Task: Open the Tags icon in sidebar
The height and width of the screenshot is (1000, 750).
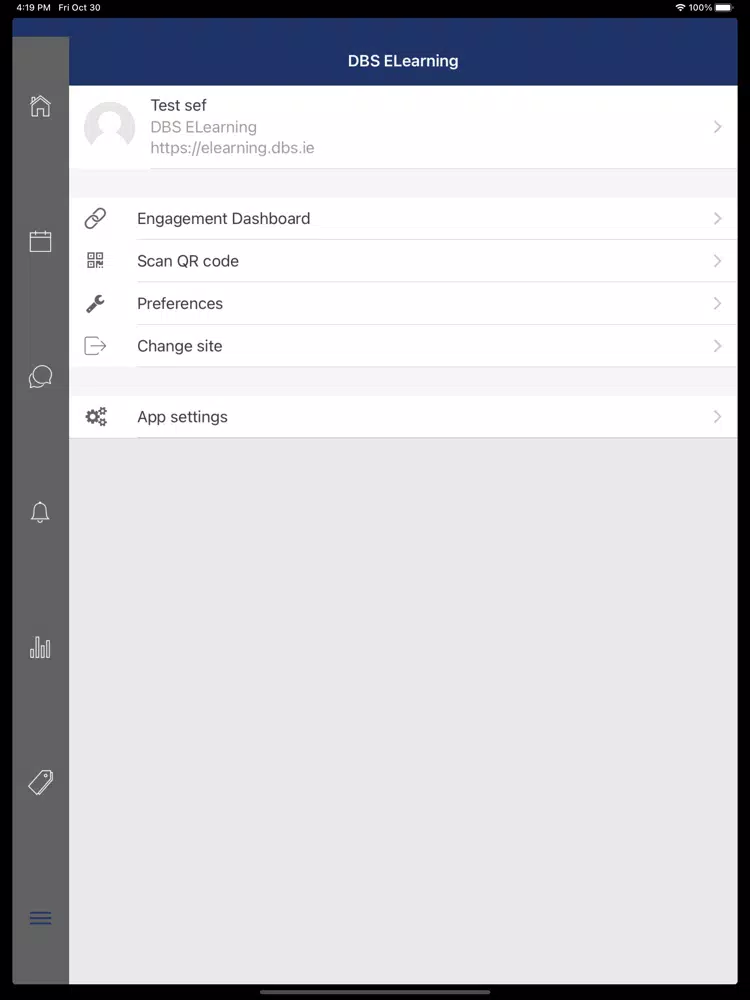Action: (x=40, y=783)
